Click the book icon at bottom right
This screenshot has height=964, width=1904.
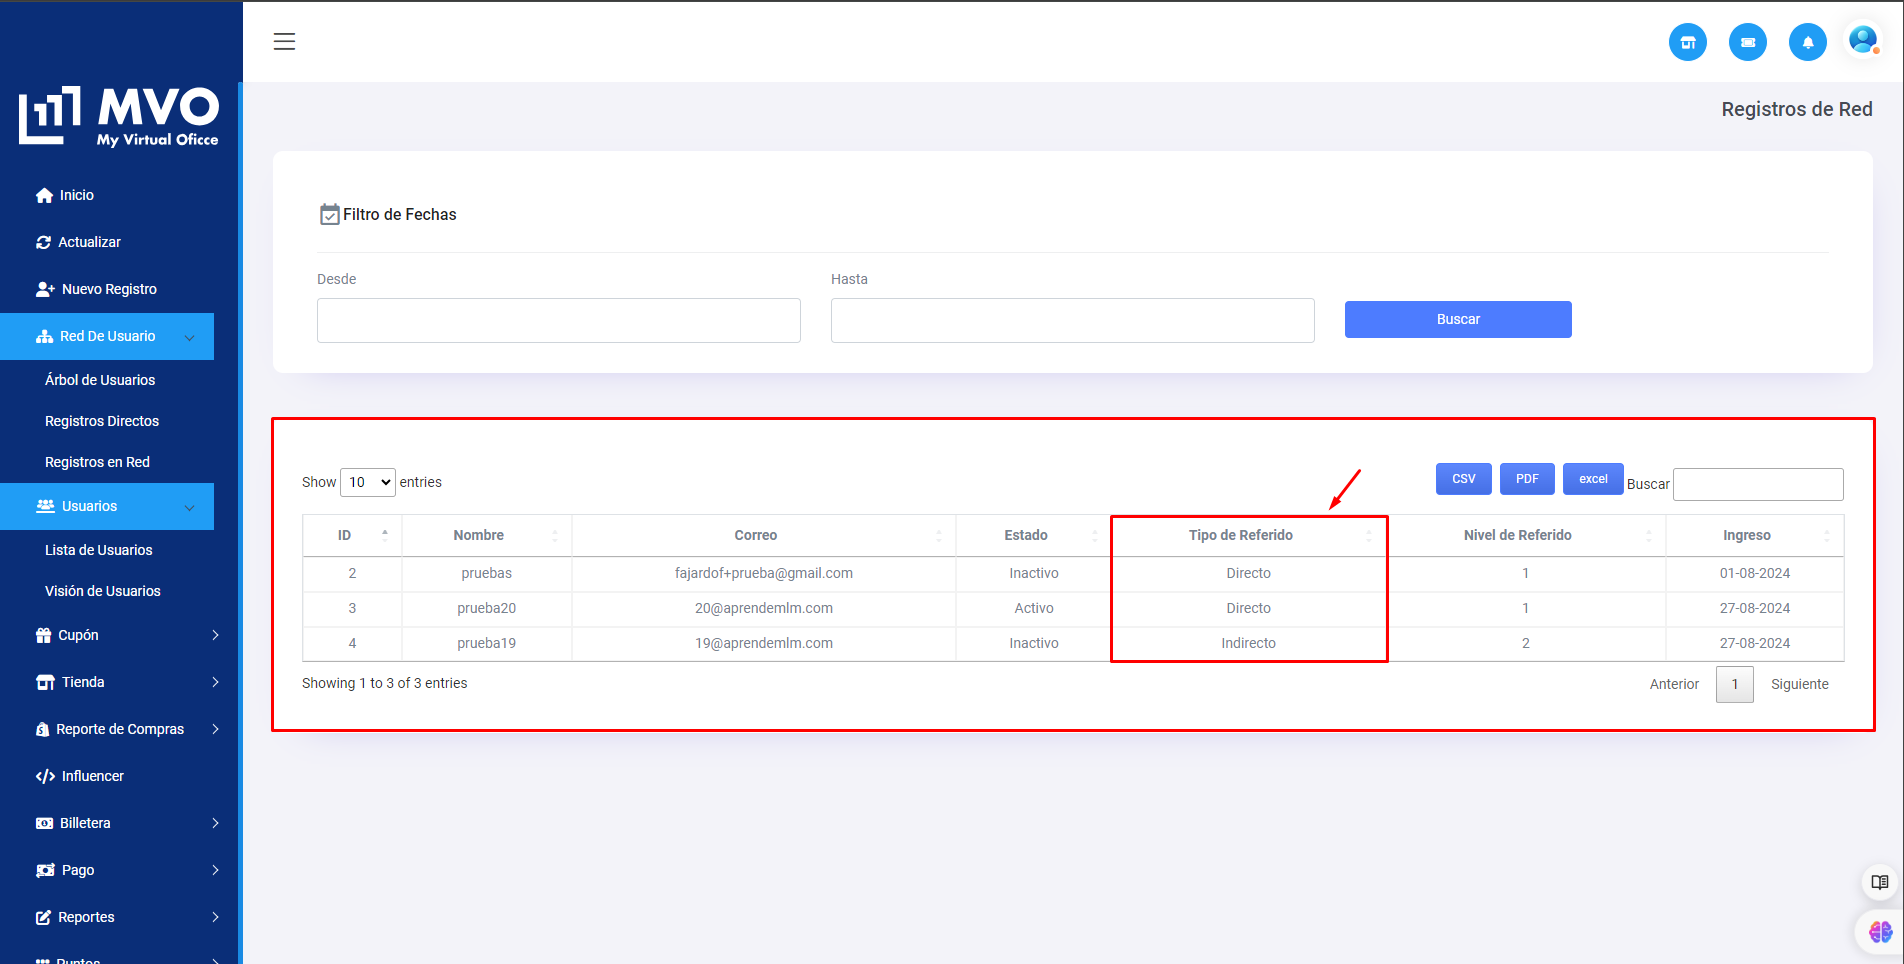pyautogui.click(x=1879, y=882)
